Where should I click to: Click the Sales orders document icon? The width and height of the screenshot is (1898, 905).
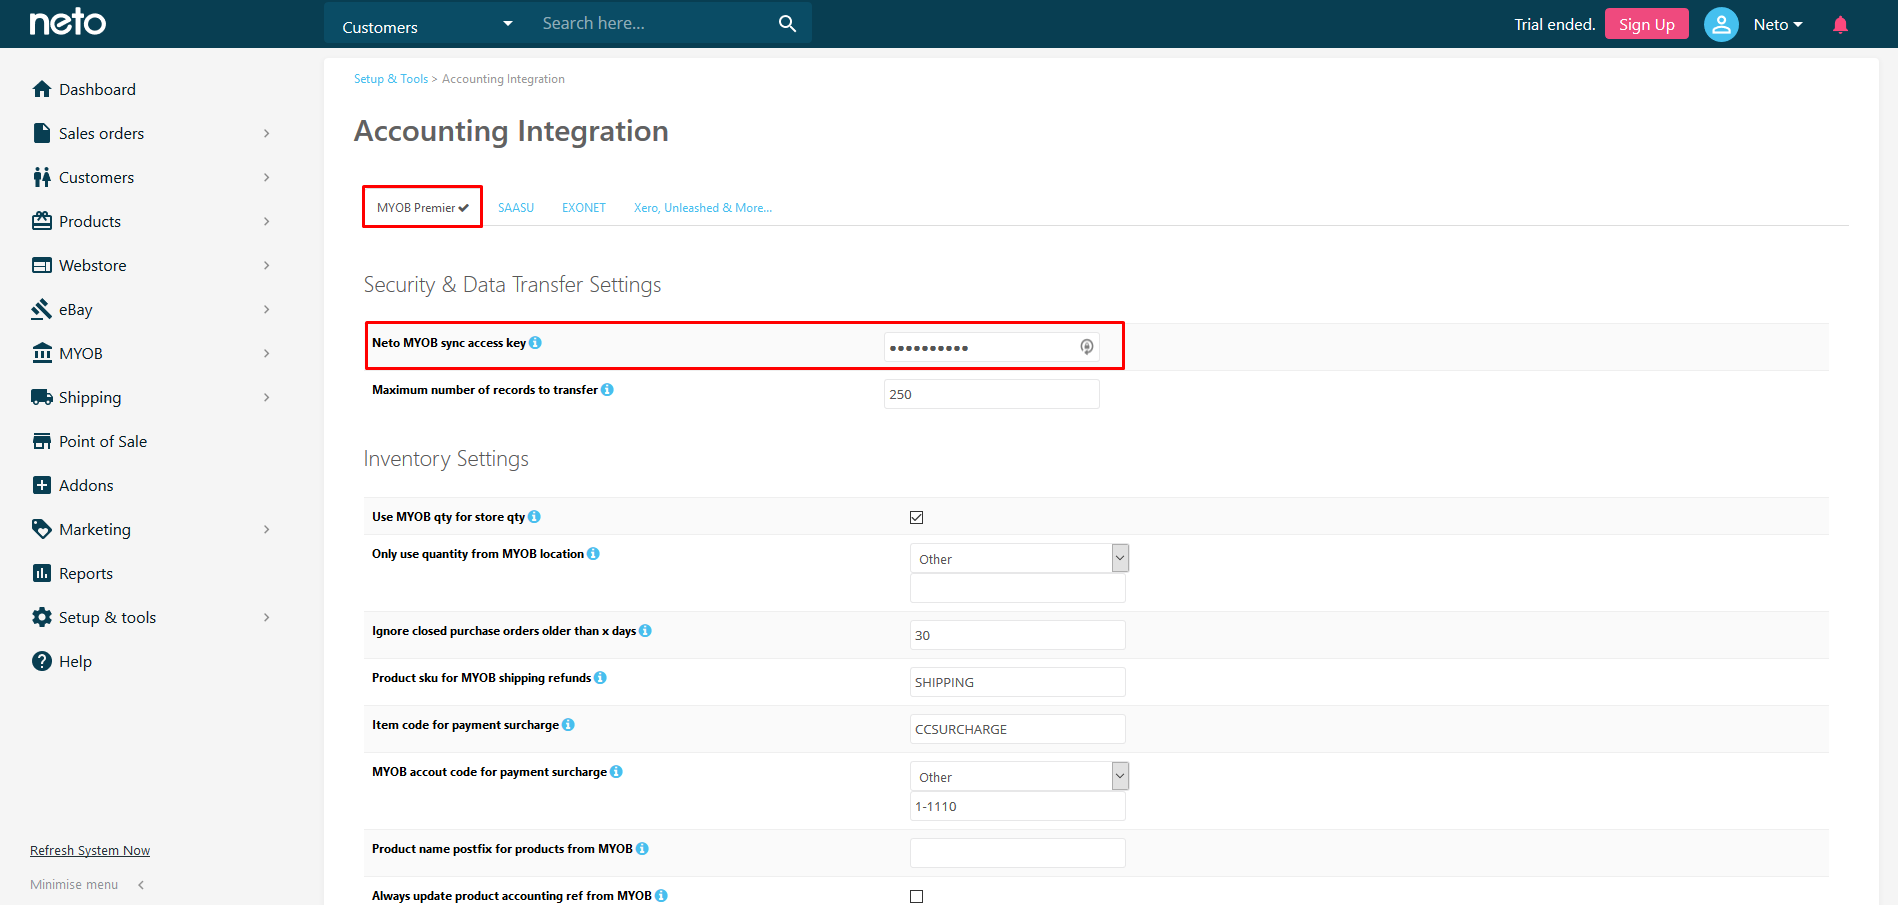click(x=41, y=133)
